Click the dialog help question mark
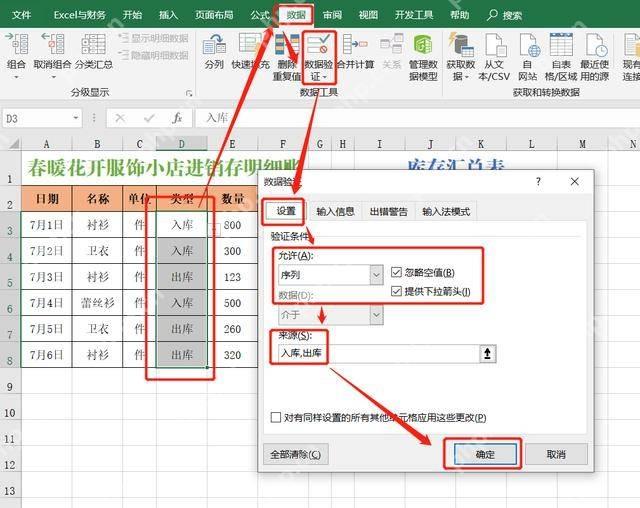Viewport: 640px width, 508px height. click(538, 181)
